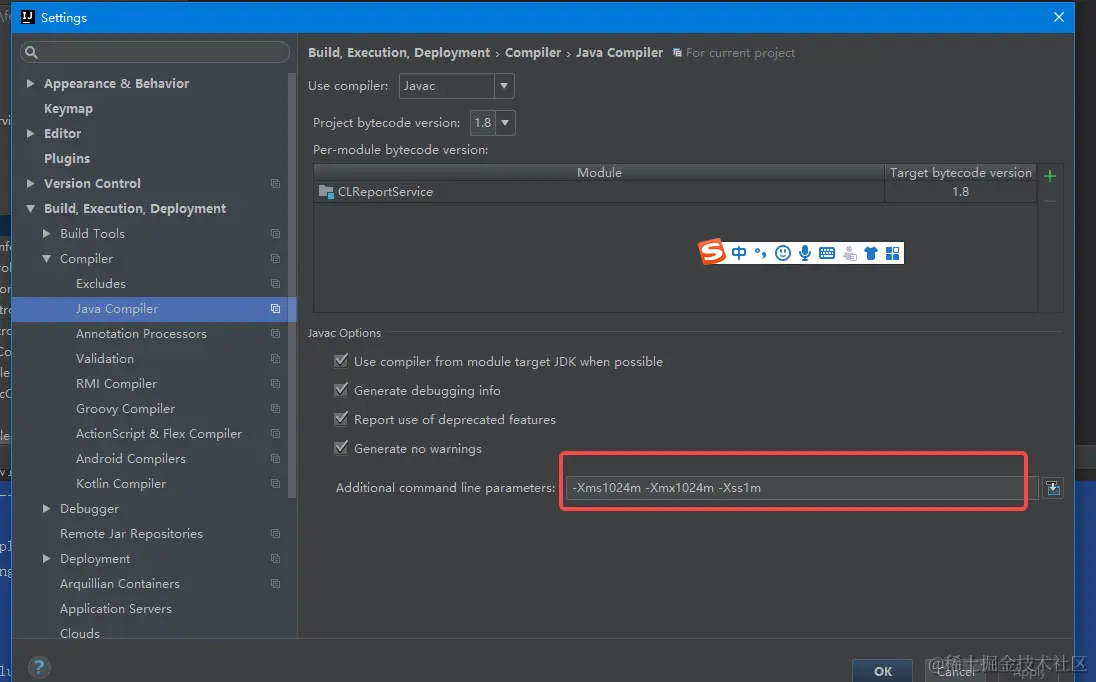This screenshot has height=682, width=1096.
Task: Select ActionScript & Flex Compiler
Action: (159, 434)
